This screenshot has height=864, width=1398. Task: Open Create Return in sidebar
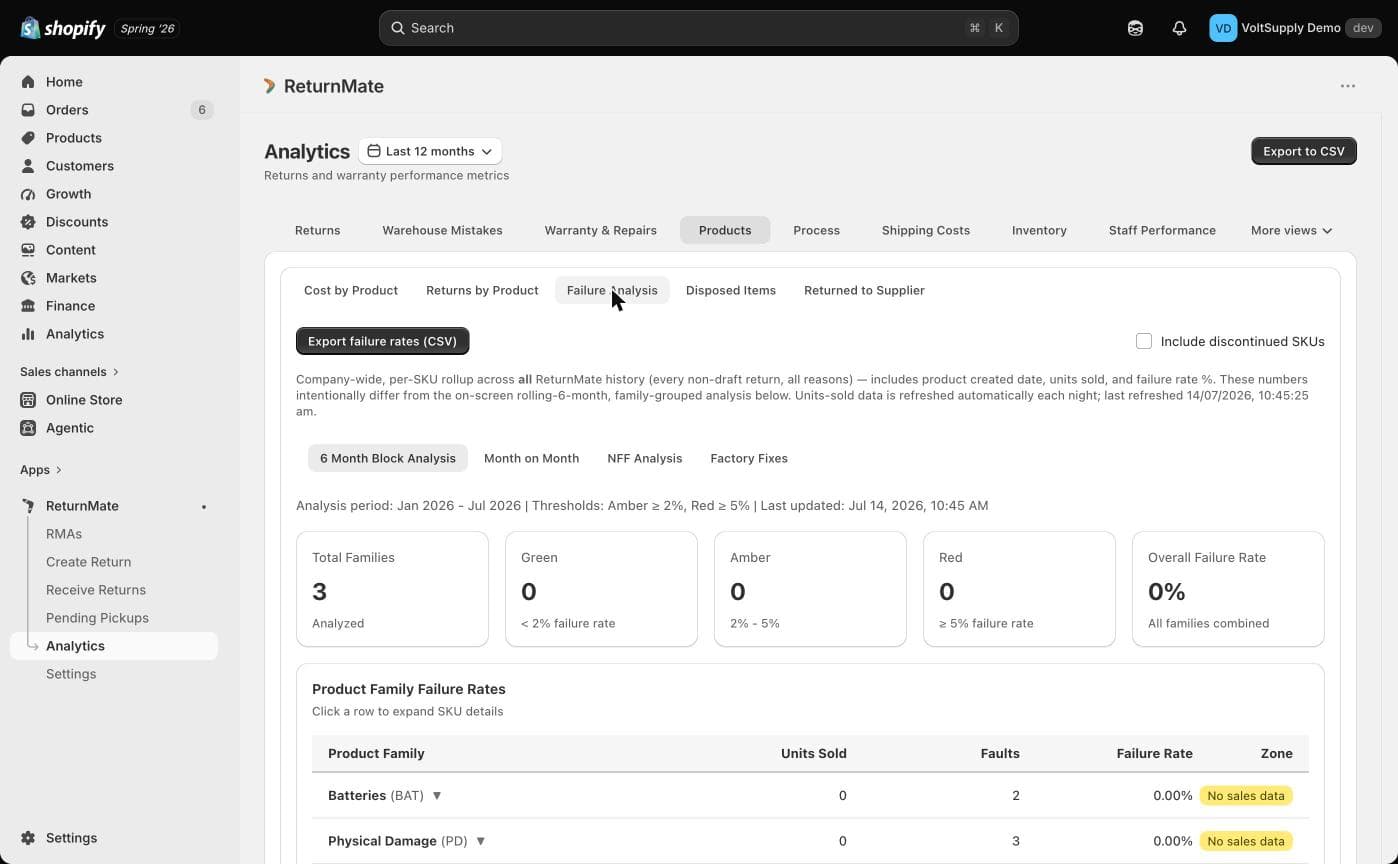88,562
